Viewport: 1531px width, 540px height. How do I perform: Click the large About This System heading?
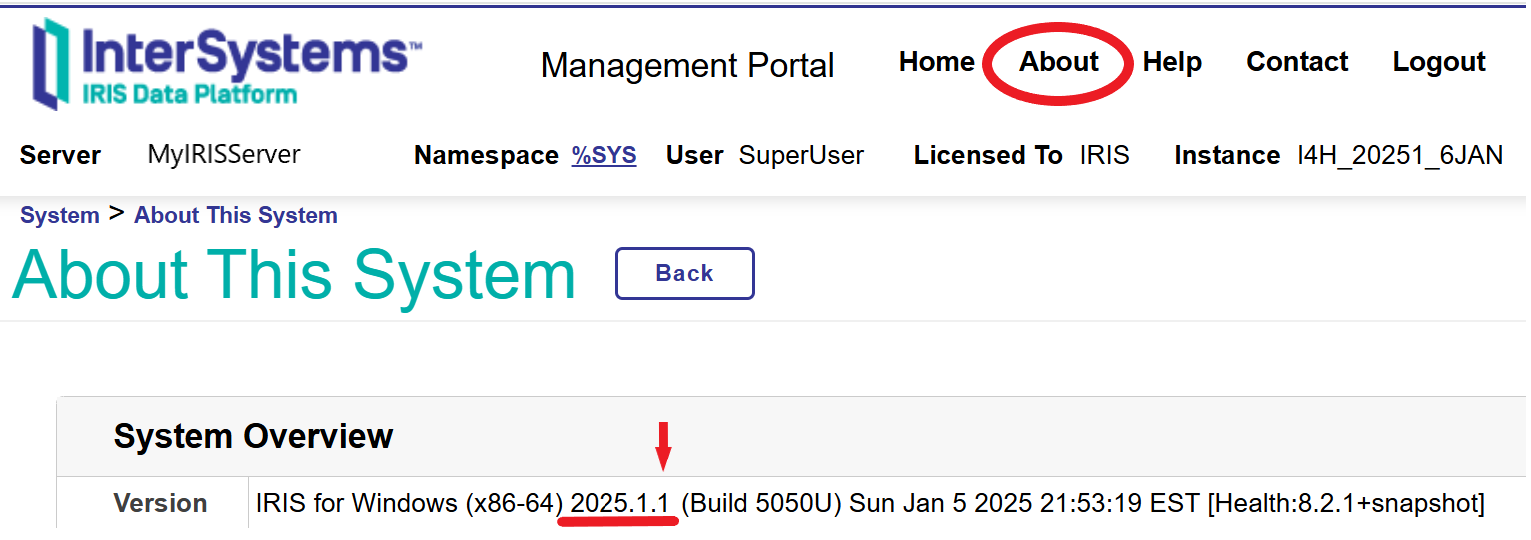click(294, 274)
